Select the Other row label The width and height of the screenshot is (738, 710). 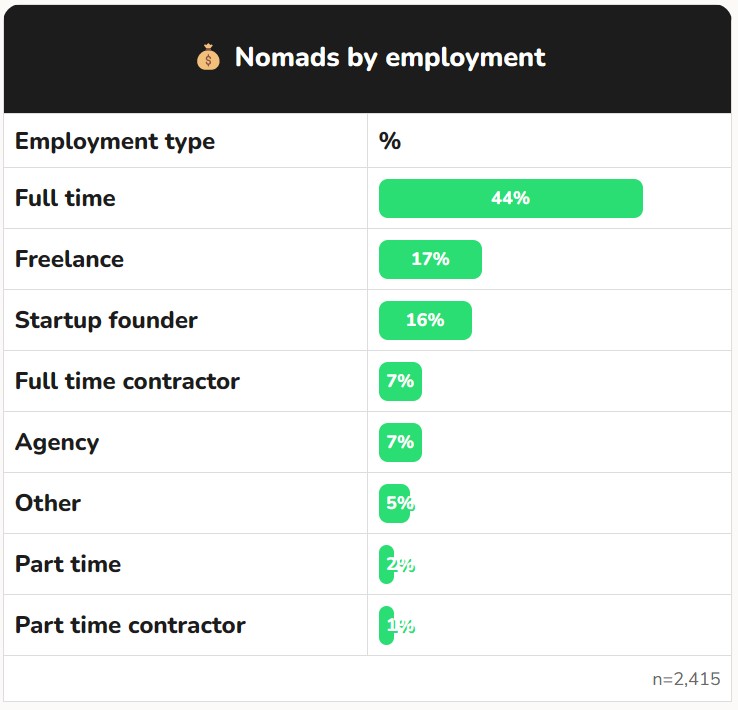tap(48, 503)
